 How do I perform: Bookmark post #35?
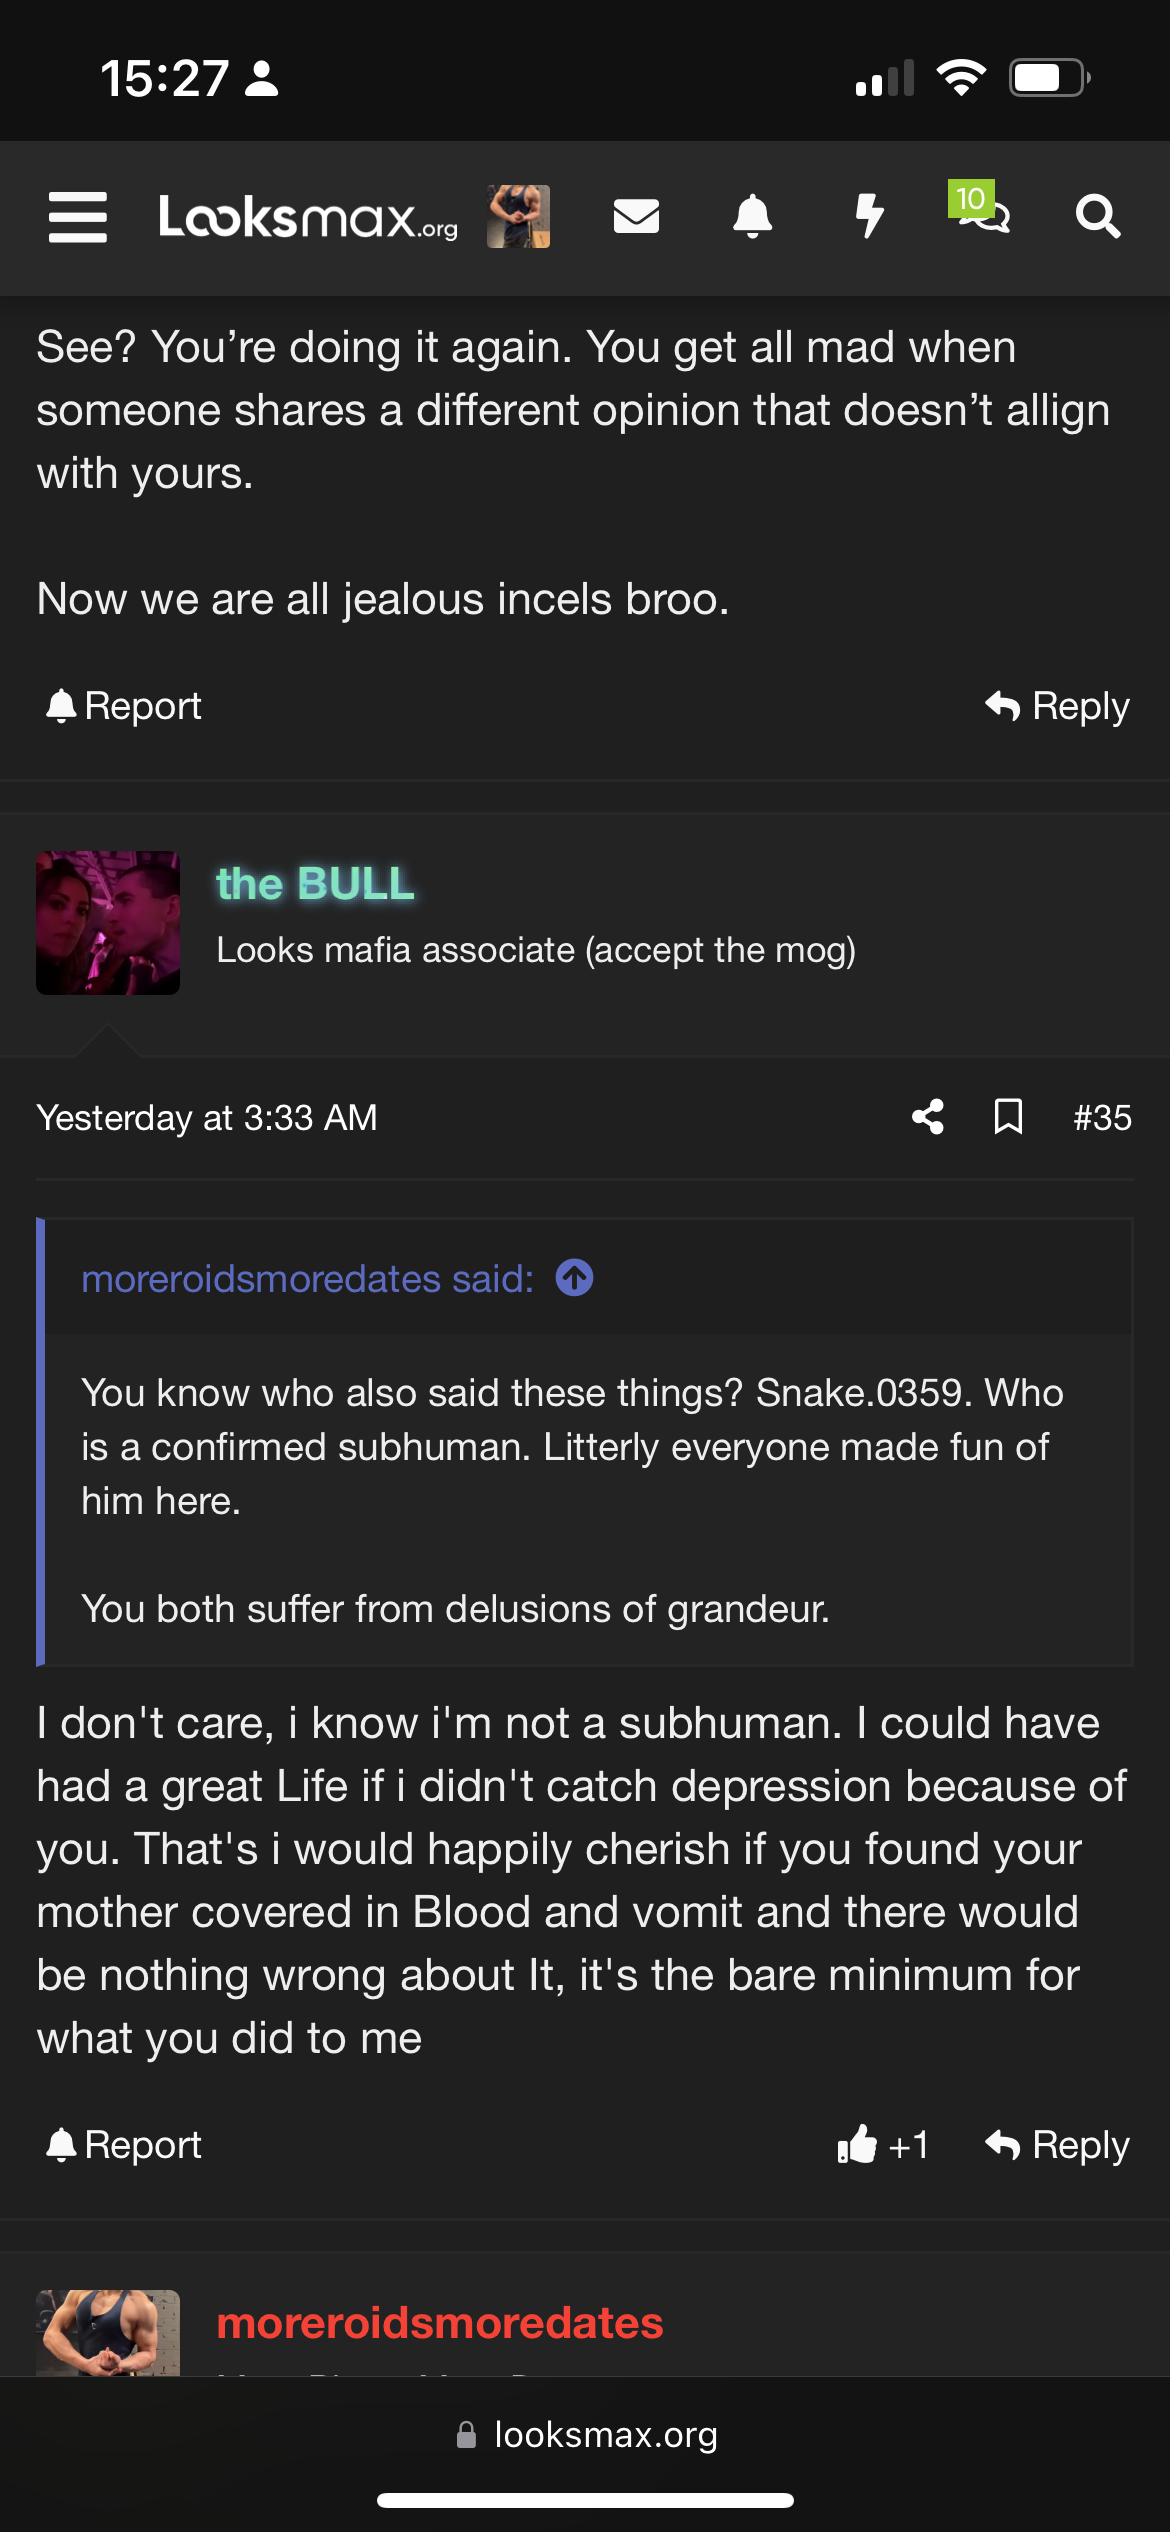tap(1008, 1117)
